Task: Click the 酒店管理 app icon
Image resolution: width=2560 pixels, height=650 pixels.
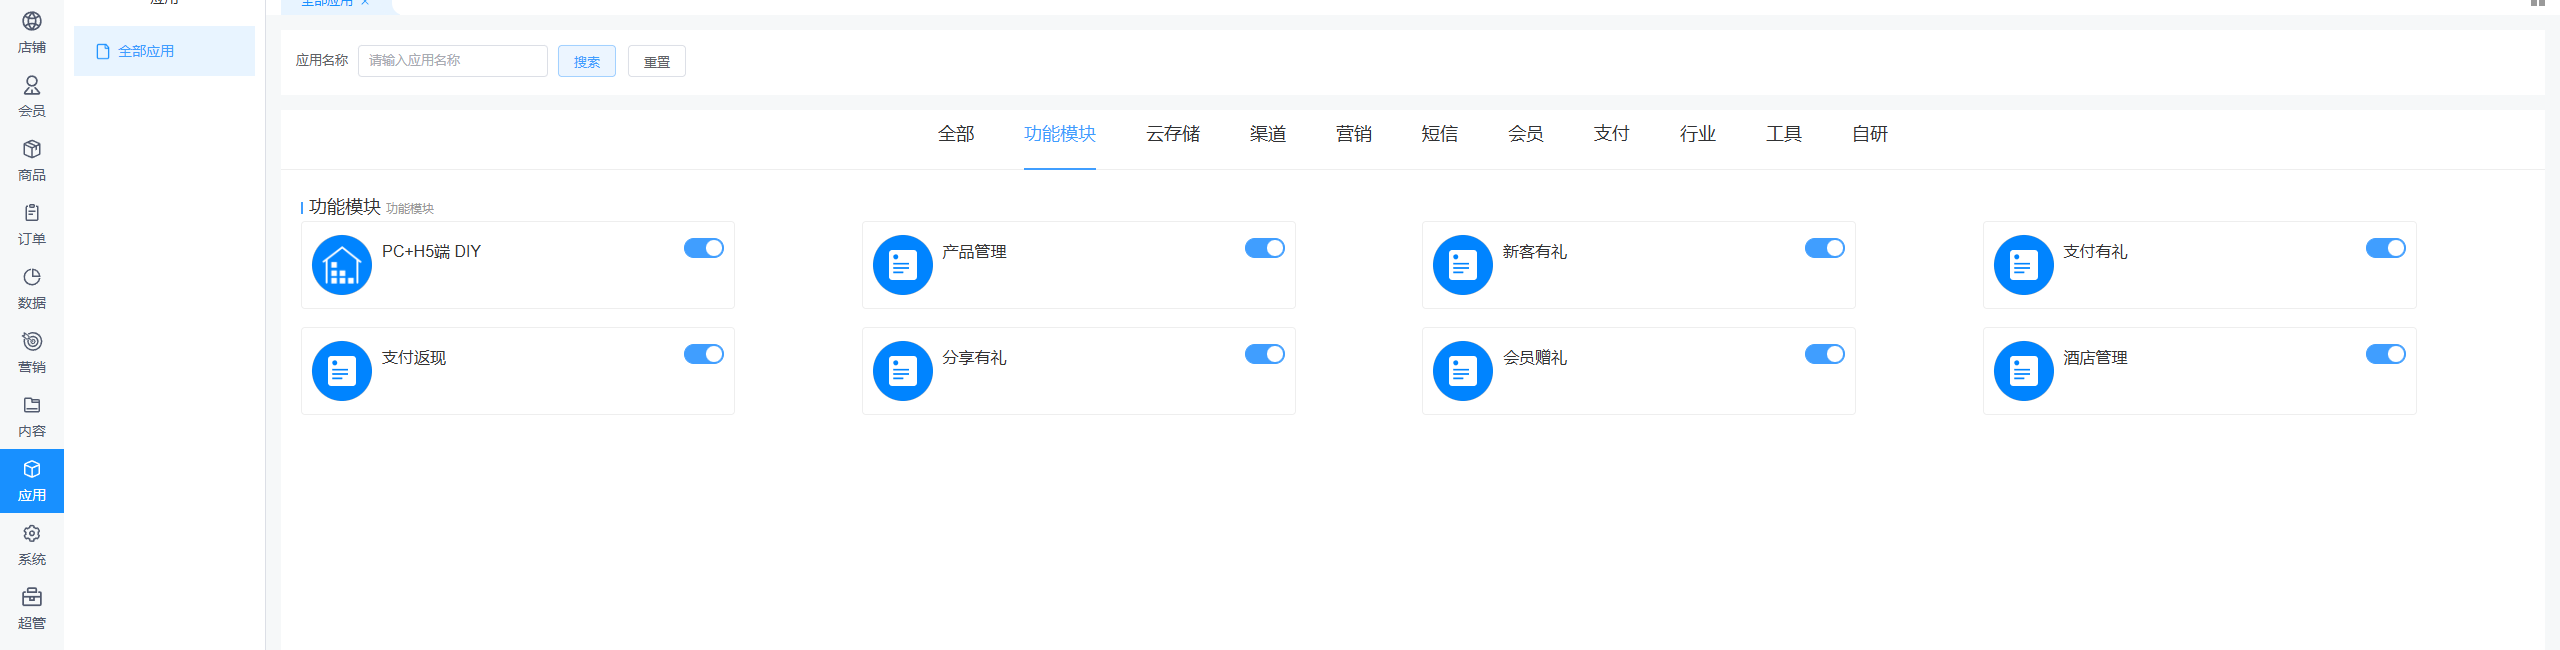Action: click(2024, 371)
